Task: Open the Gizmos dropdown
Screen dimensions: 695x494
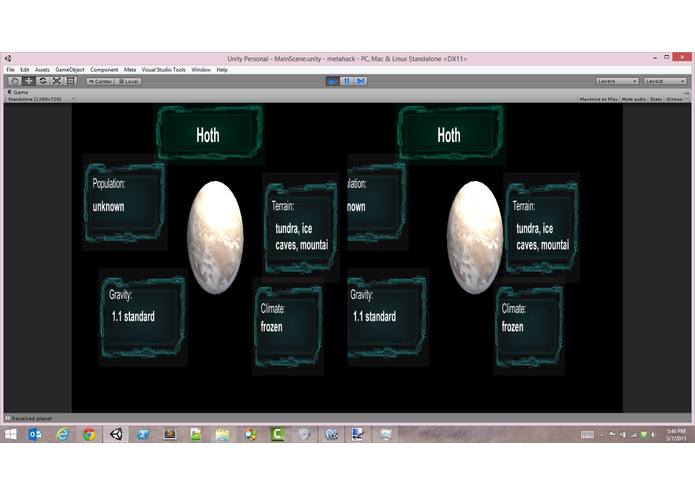Action: (x=676, y=99)
